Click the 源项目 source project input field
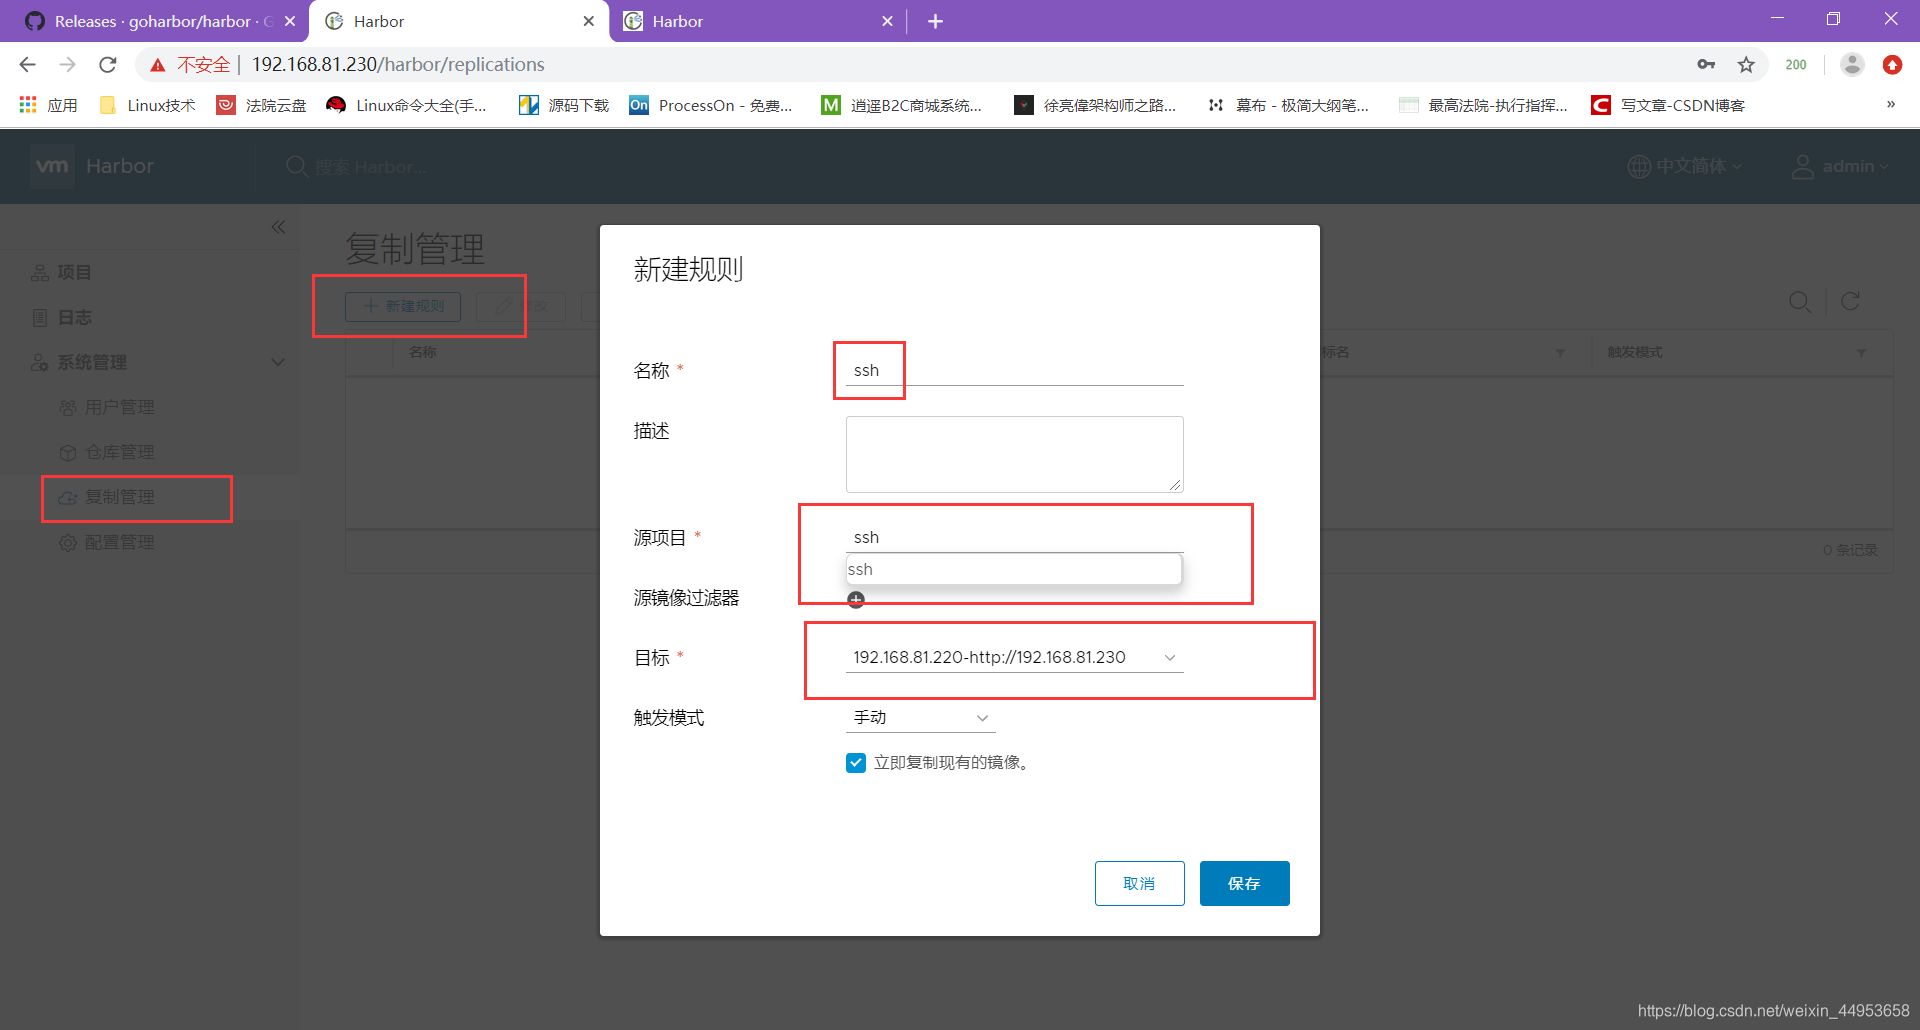 [1014, 537]
